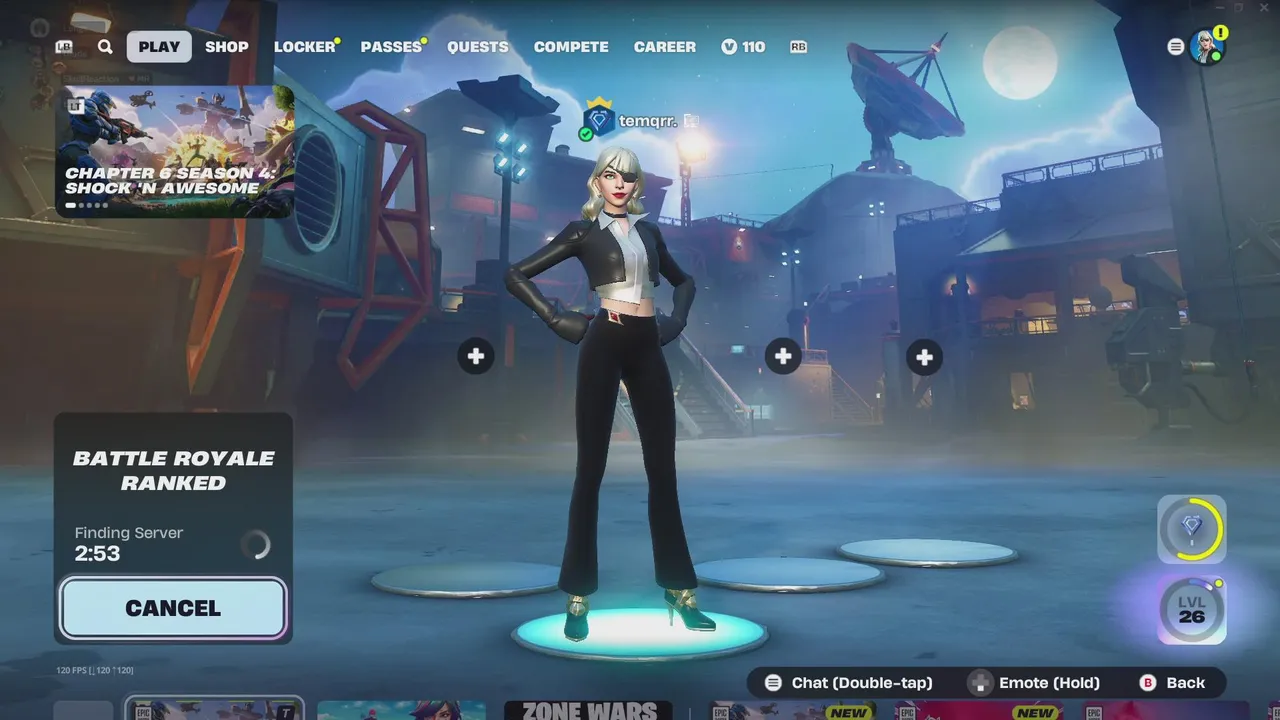The width and height of the screenshot is (1280, 720).
Task: Click the BATTLE ROYALE RANKED mode title
Action: pyautogui.click(x=174, y=470)
